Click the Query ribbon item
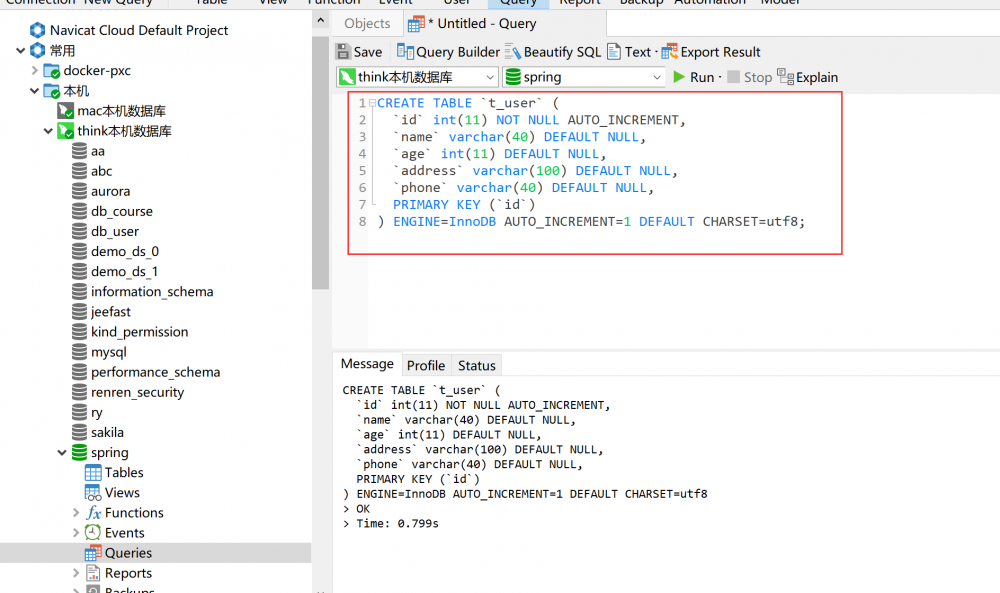This screenshot has height=593, width=1000. click(x=518, y=3)
